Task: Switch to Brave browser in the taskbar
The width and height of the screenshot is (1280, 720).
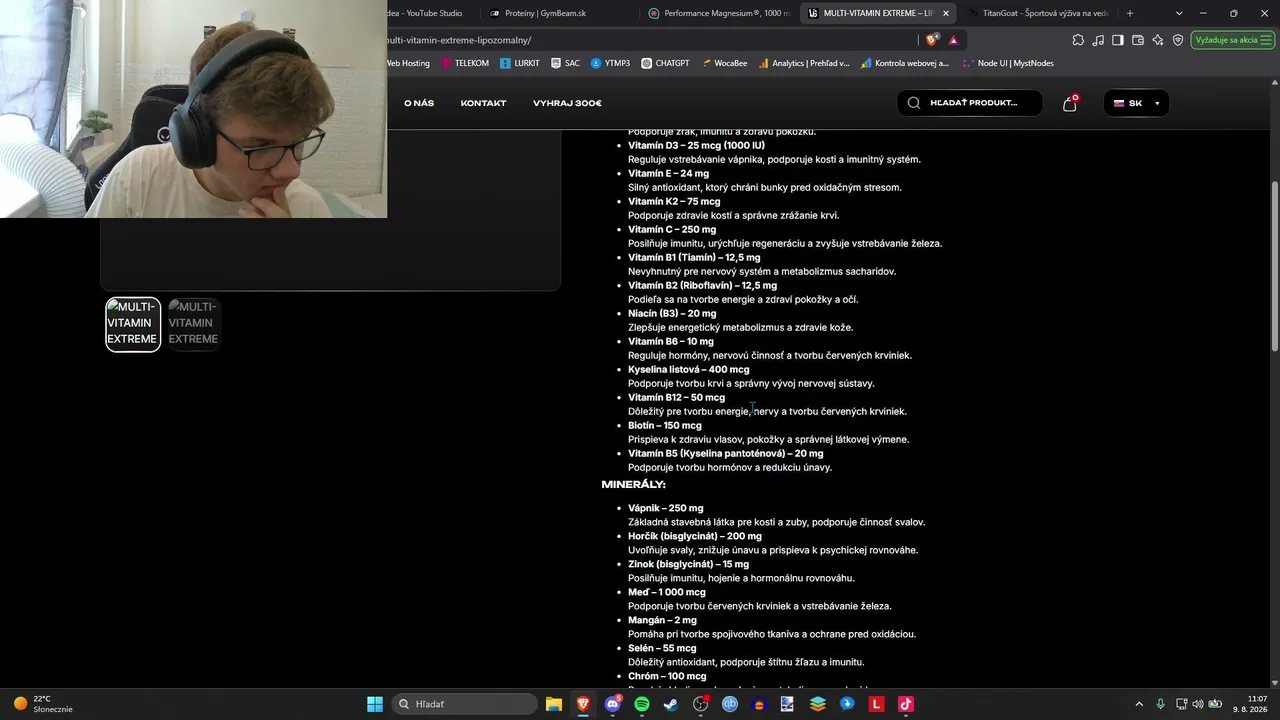Action: coord(583,704)
